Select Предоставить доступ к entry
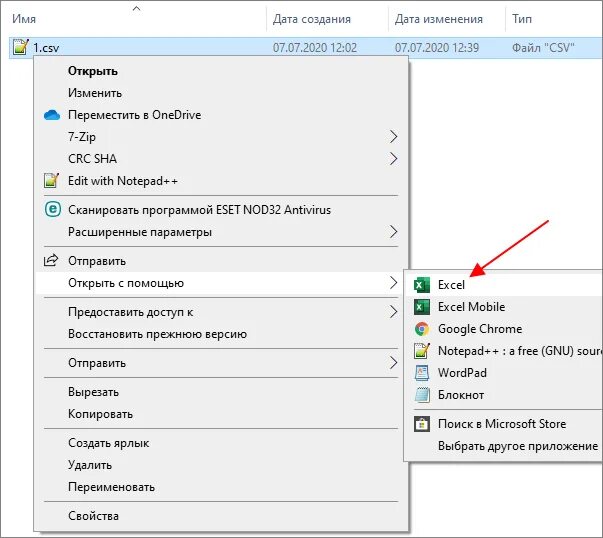603x538 pixels. pyautogui.click(x=221, y=312)
